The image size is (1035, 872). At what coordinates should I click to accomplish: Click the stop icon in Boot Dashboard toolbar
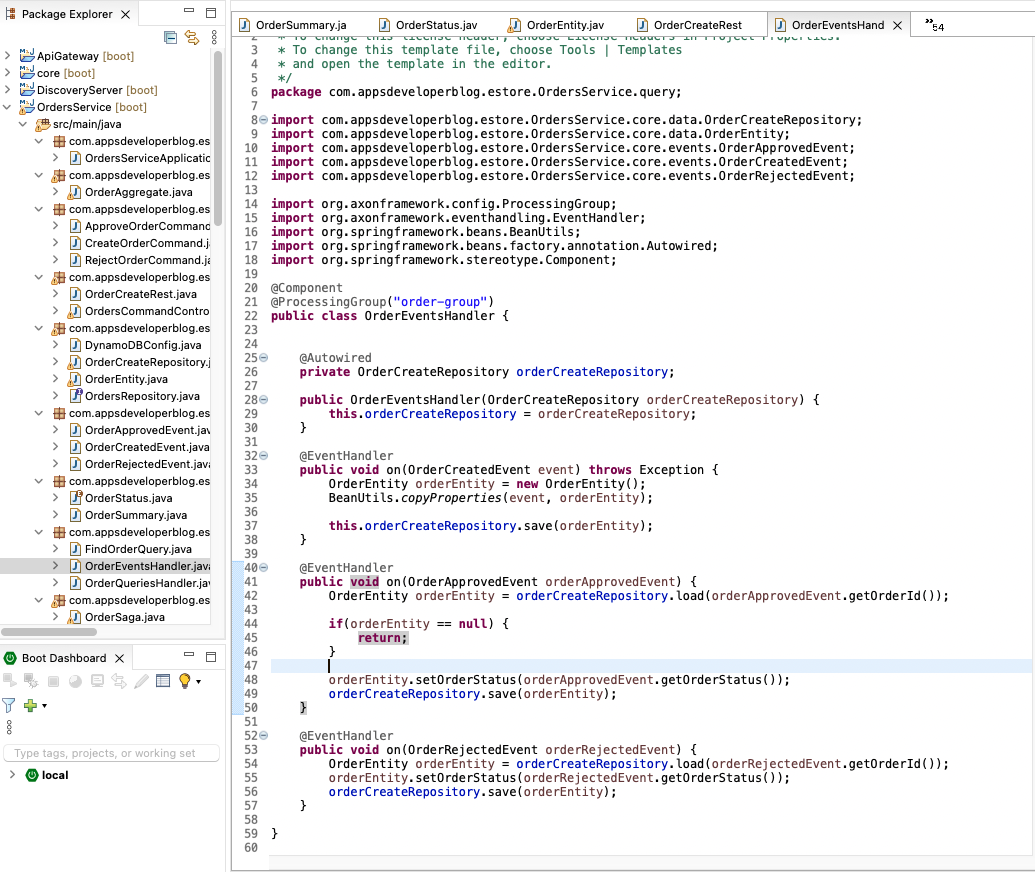tap(53, 682)
